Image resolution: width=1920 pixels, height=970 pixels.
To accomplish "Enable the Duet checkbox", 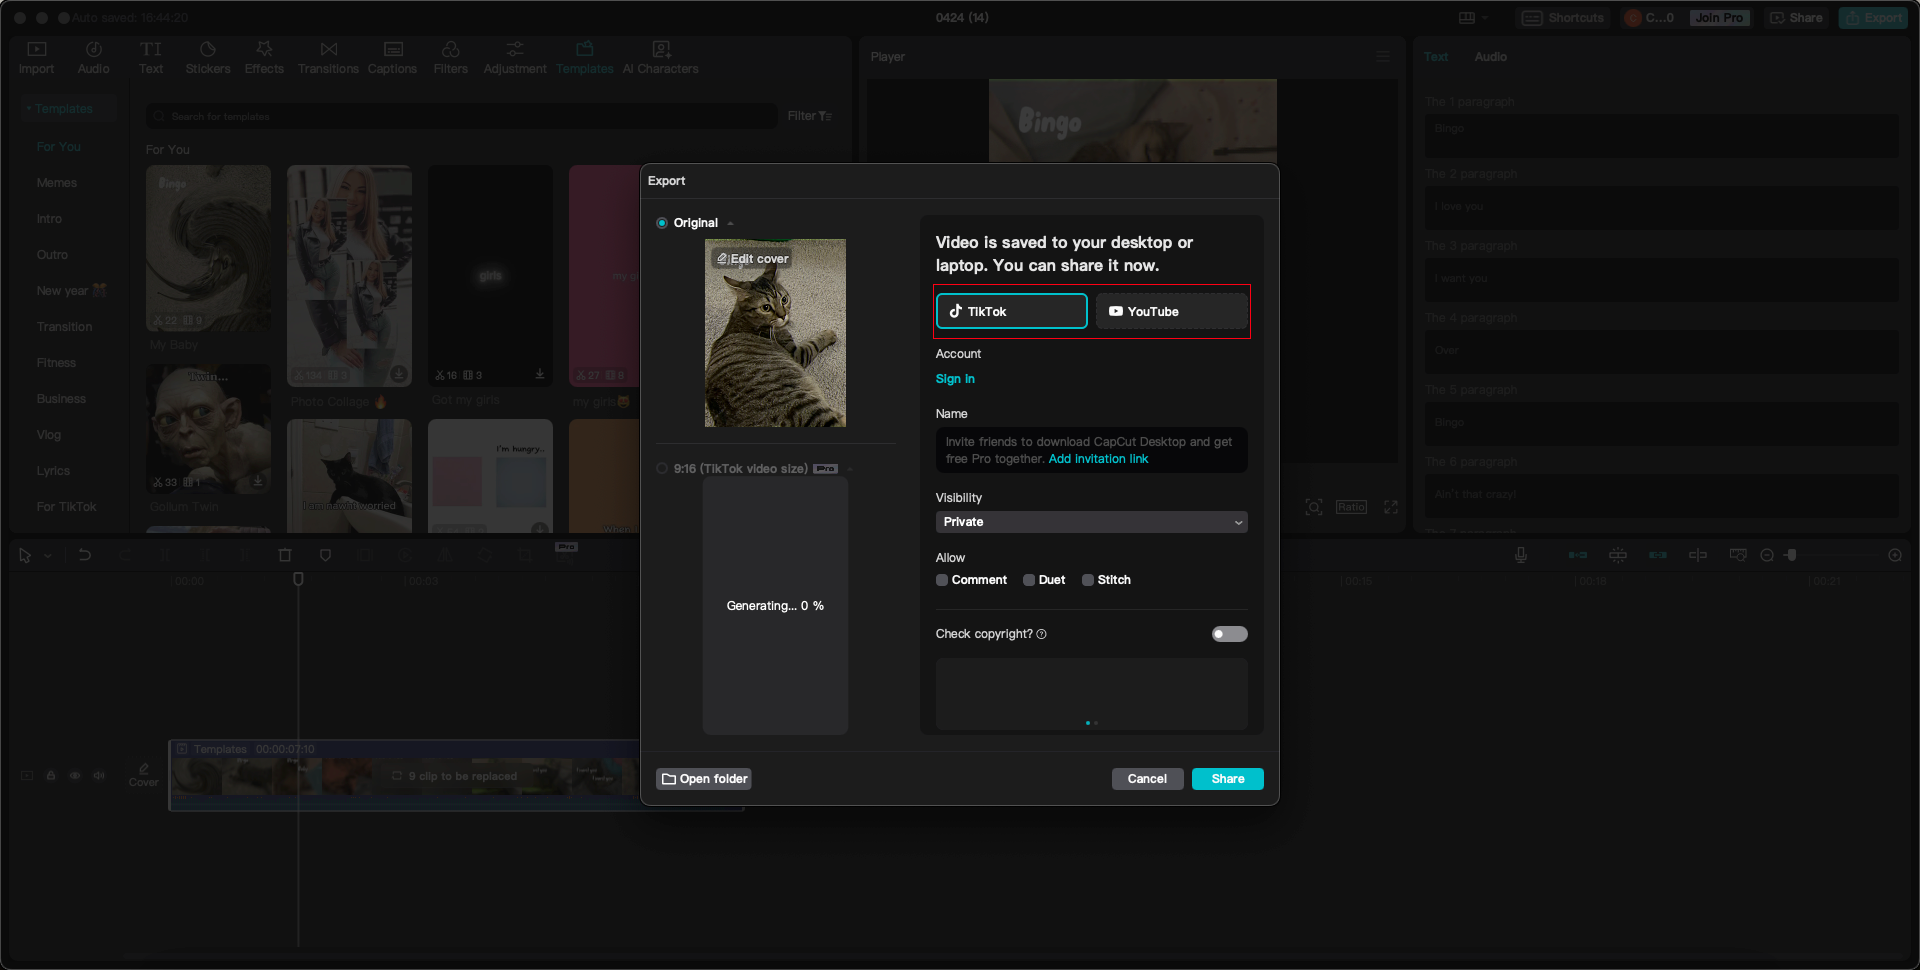I will point(1029,580).
